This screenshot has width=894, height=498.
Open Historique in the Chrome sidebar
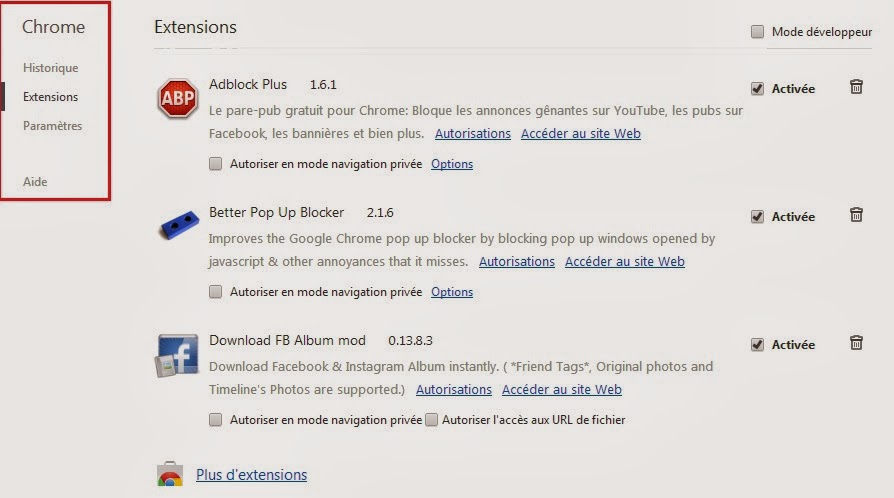click(x=50, y=68)
